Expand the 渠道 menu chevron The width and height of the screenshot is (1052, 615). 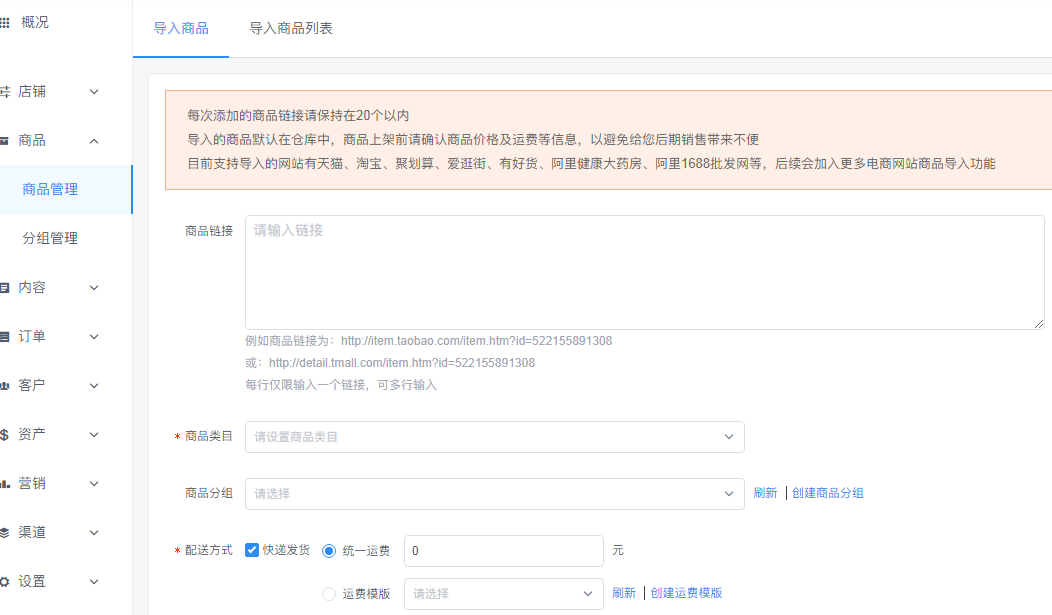(94, 533)
